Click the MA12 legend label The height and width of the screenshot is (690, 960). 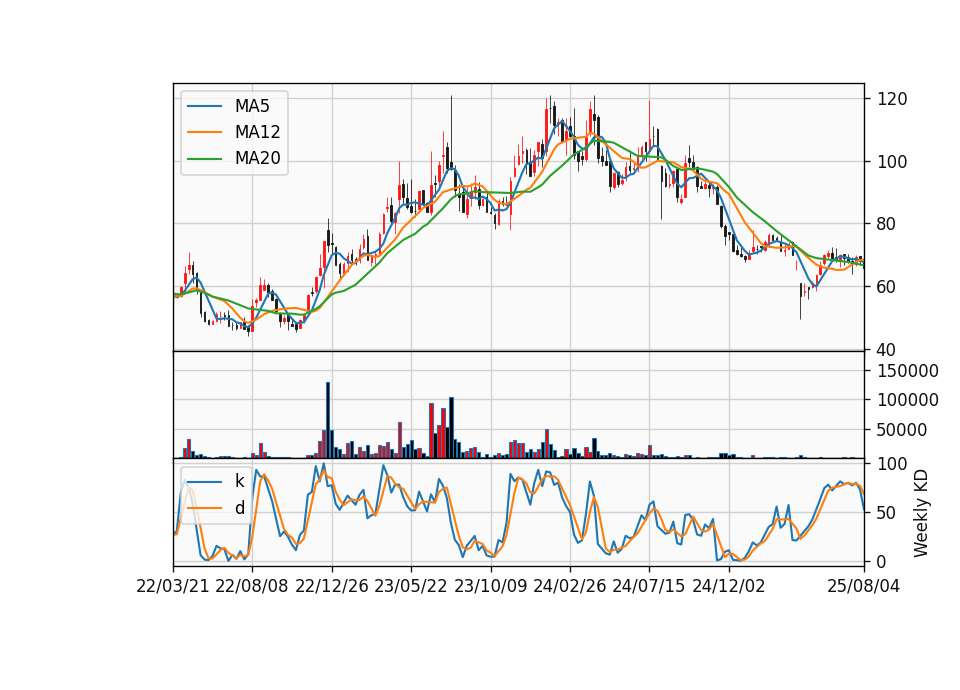point(257,132)
